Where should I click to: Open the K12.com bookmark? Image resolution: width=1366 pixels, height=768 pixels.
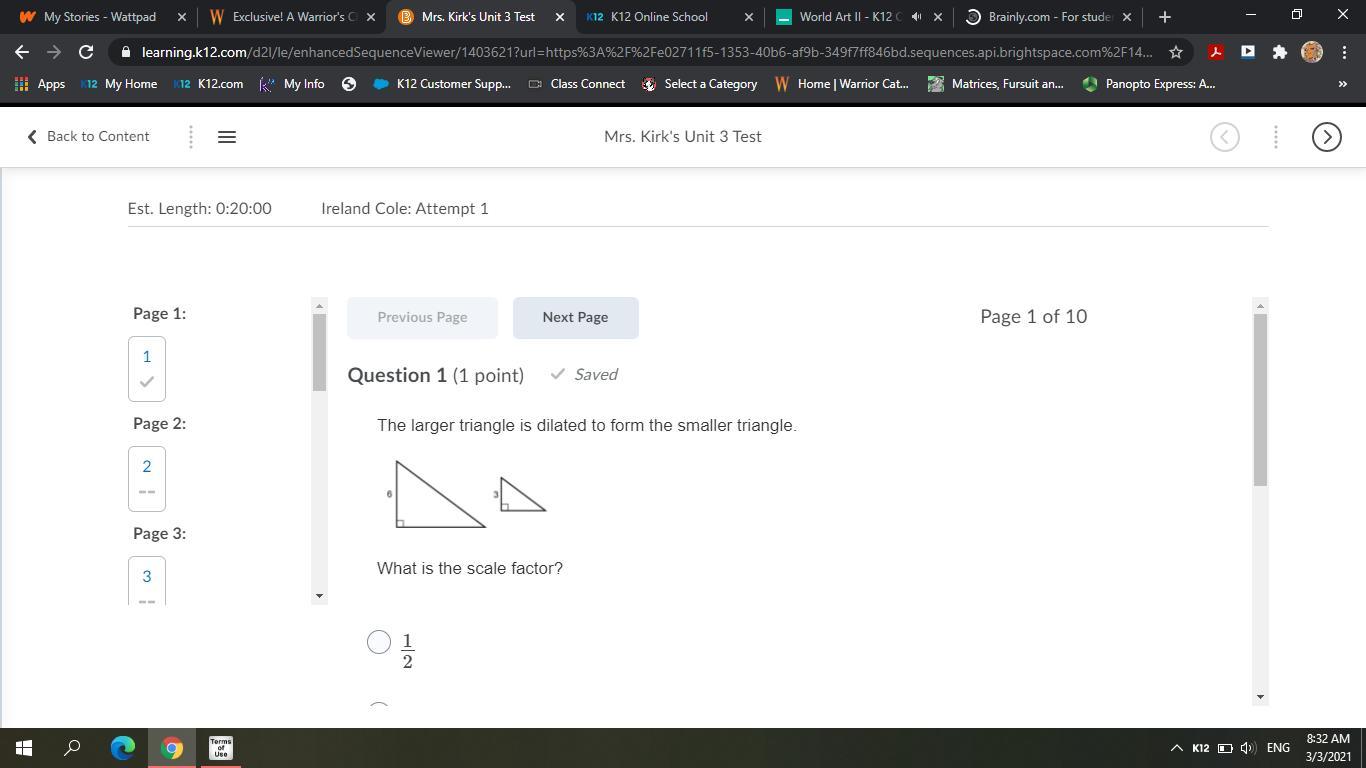[209, 84]
